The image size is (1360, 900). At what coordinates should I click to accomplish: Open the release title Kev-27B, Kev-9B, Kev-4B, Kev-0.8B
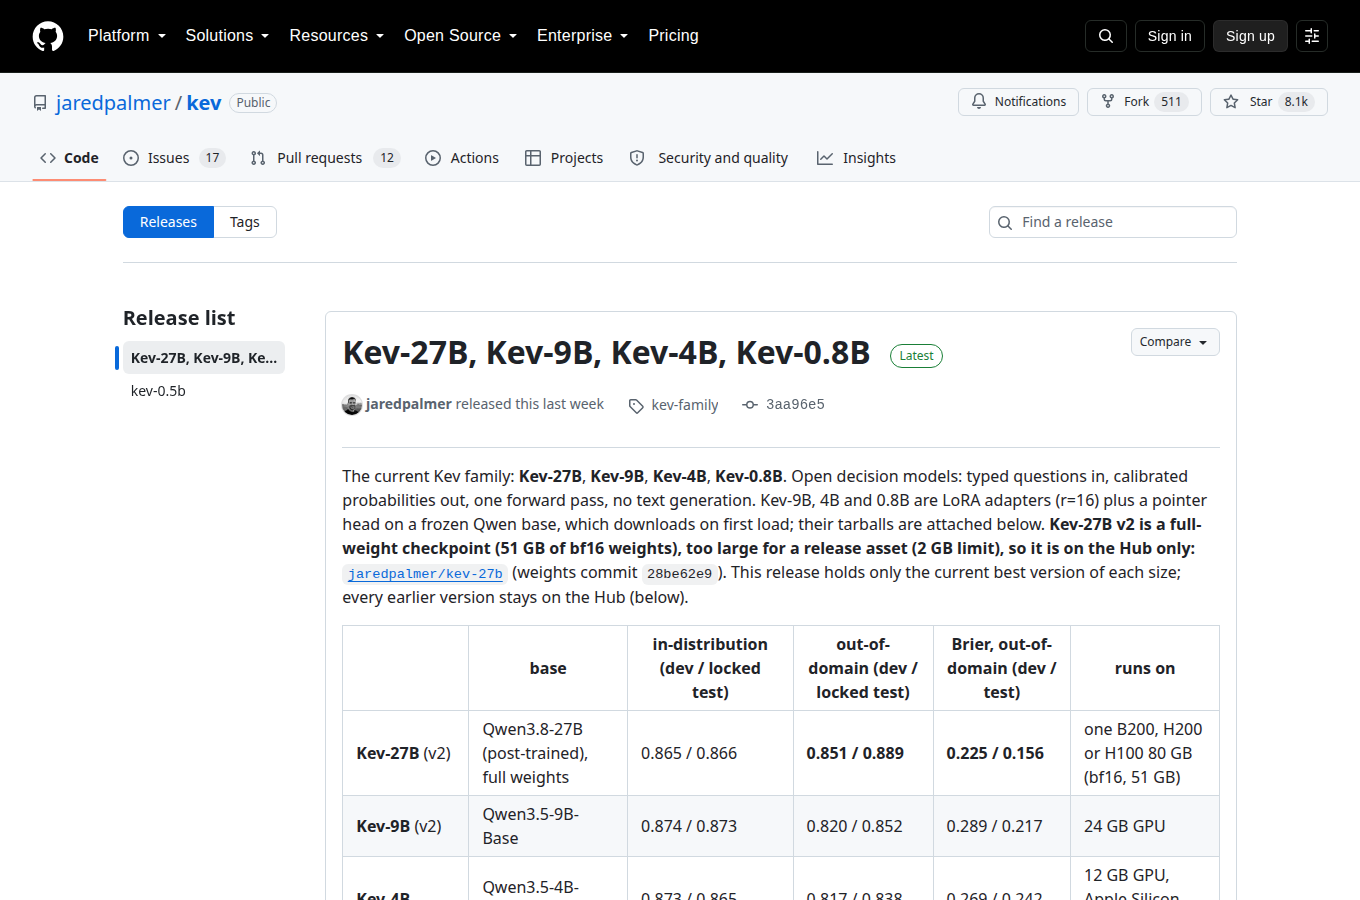[606, 353]
